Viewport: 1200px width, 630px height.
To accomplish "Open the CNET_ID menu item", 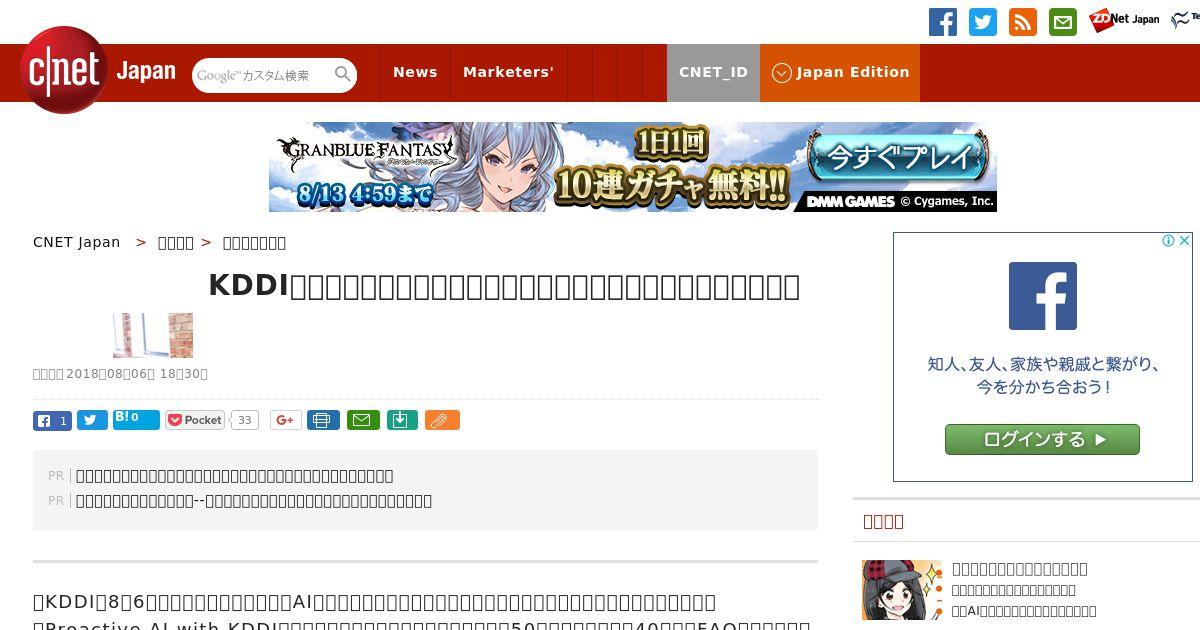I will point(713,72).
